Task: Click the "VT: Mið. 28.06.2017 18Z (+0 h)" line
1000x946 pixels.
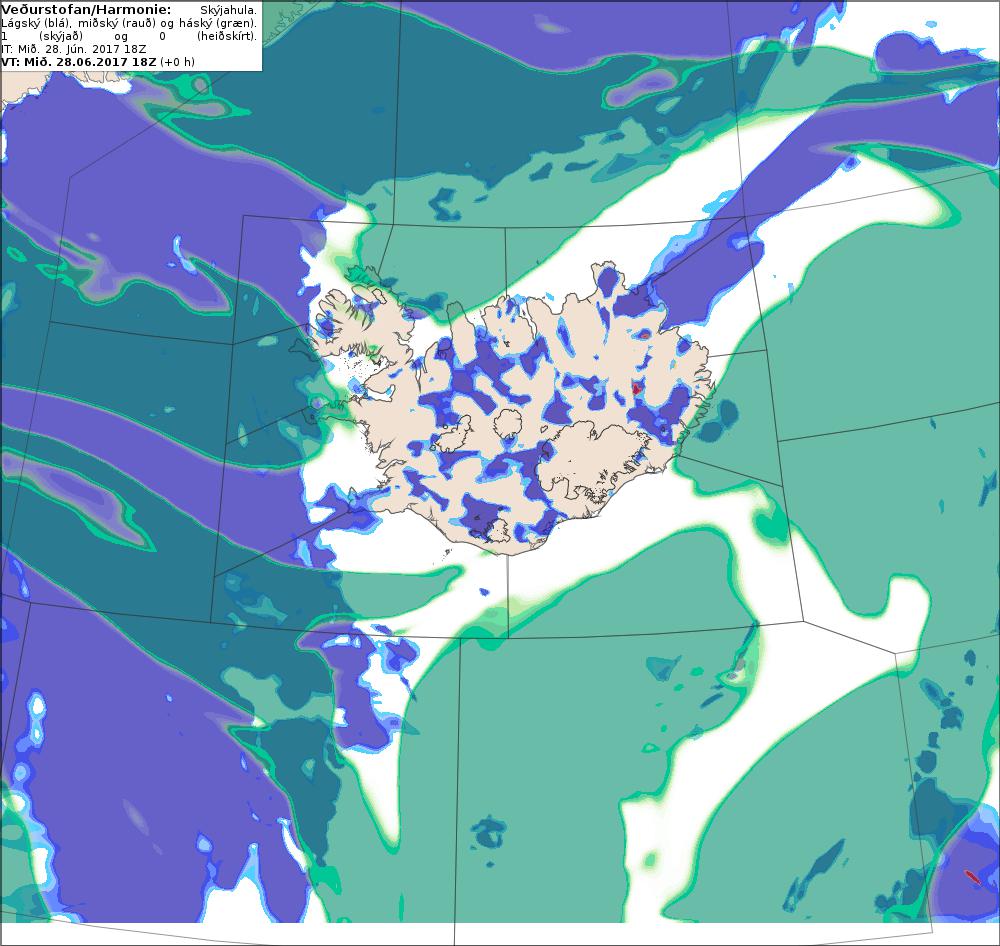Action: click(98, 62)
